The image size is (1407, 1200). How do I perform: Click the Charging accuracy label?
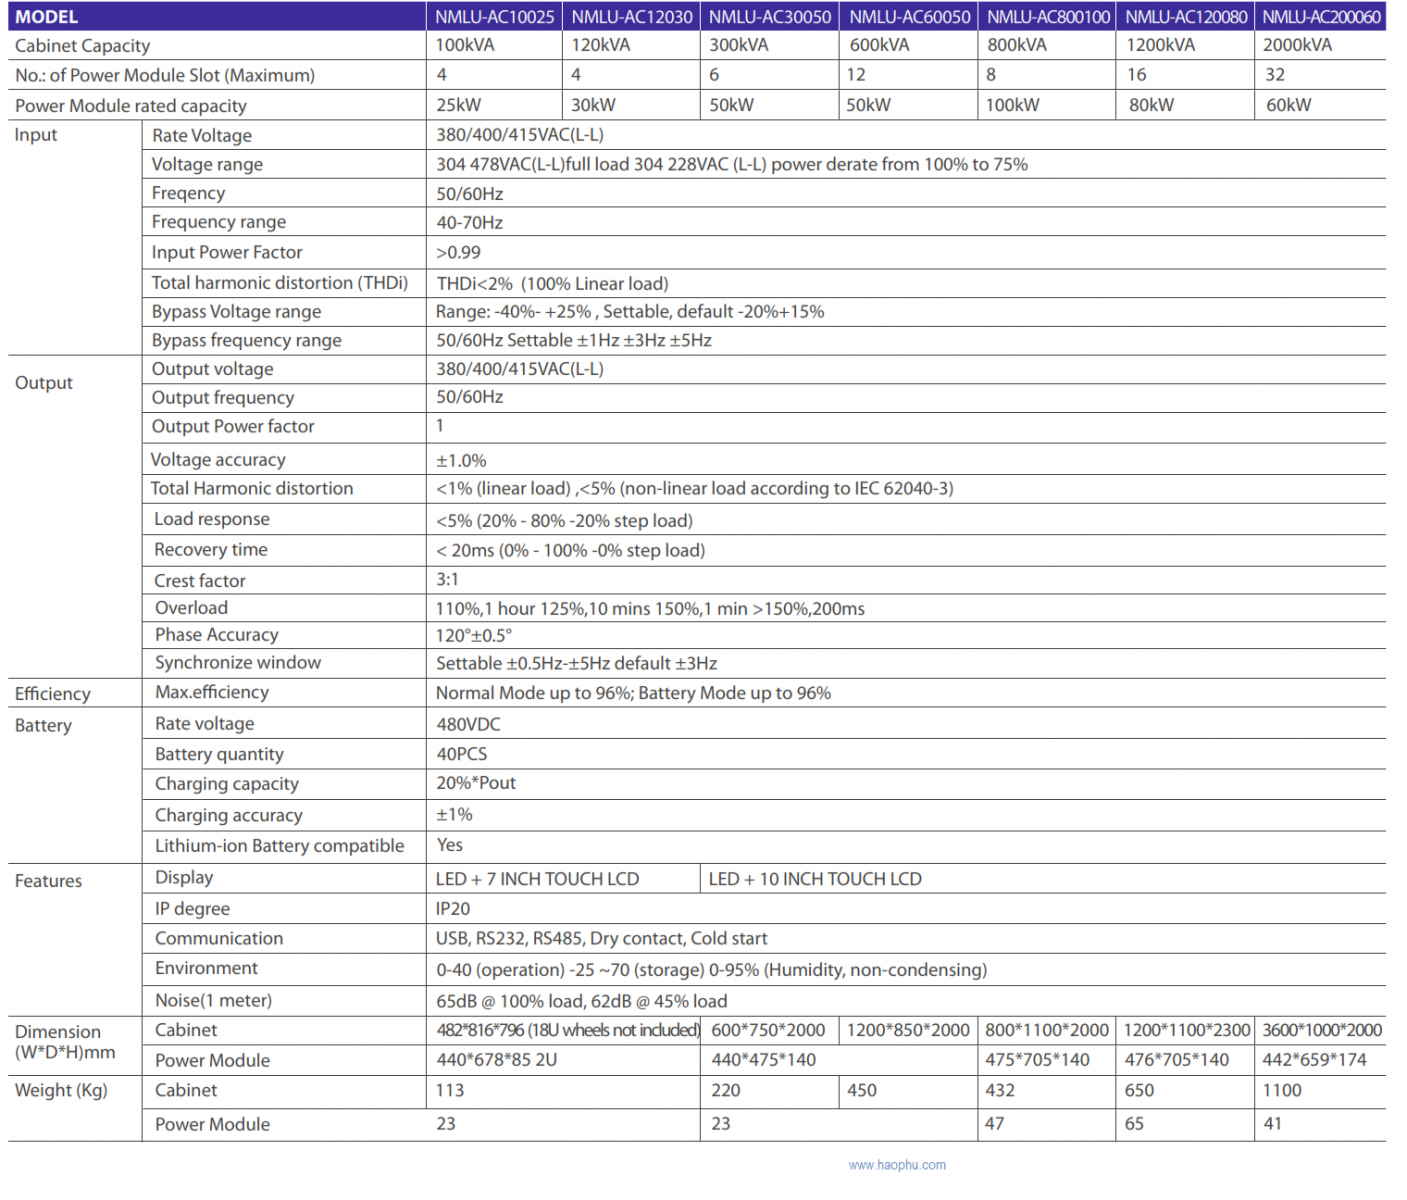click(228, 816)
